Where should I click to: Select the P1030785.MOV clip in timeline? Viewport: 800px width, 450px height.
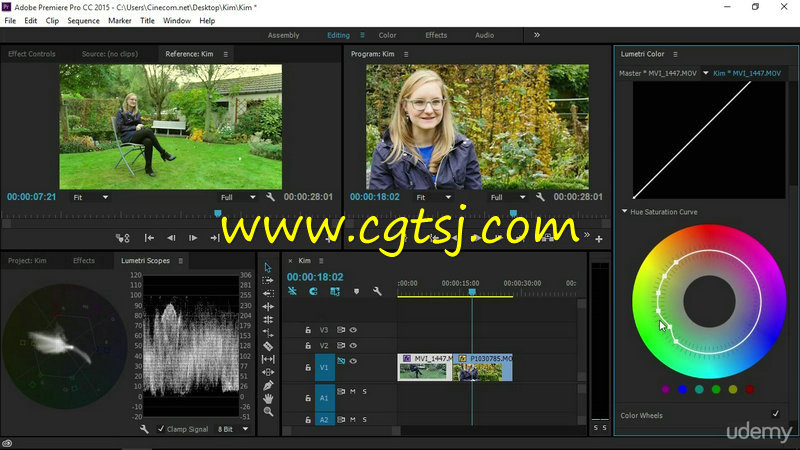pos(483,367)
